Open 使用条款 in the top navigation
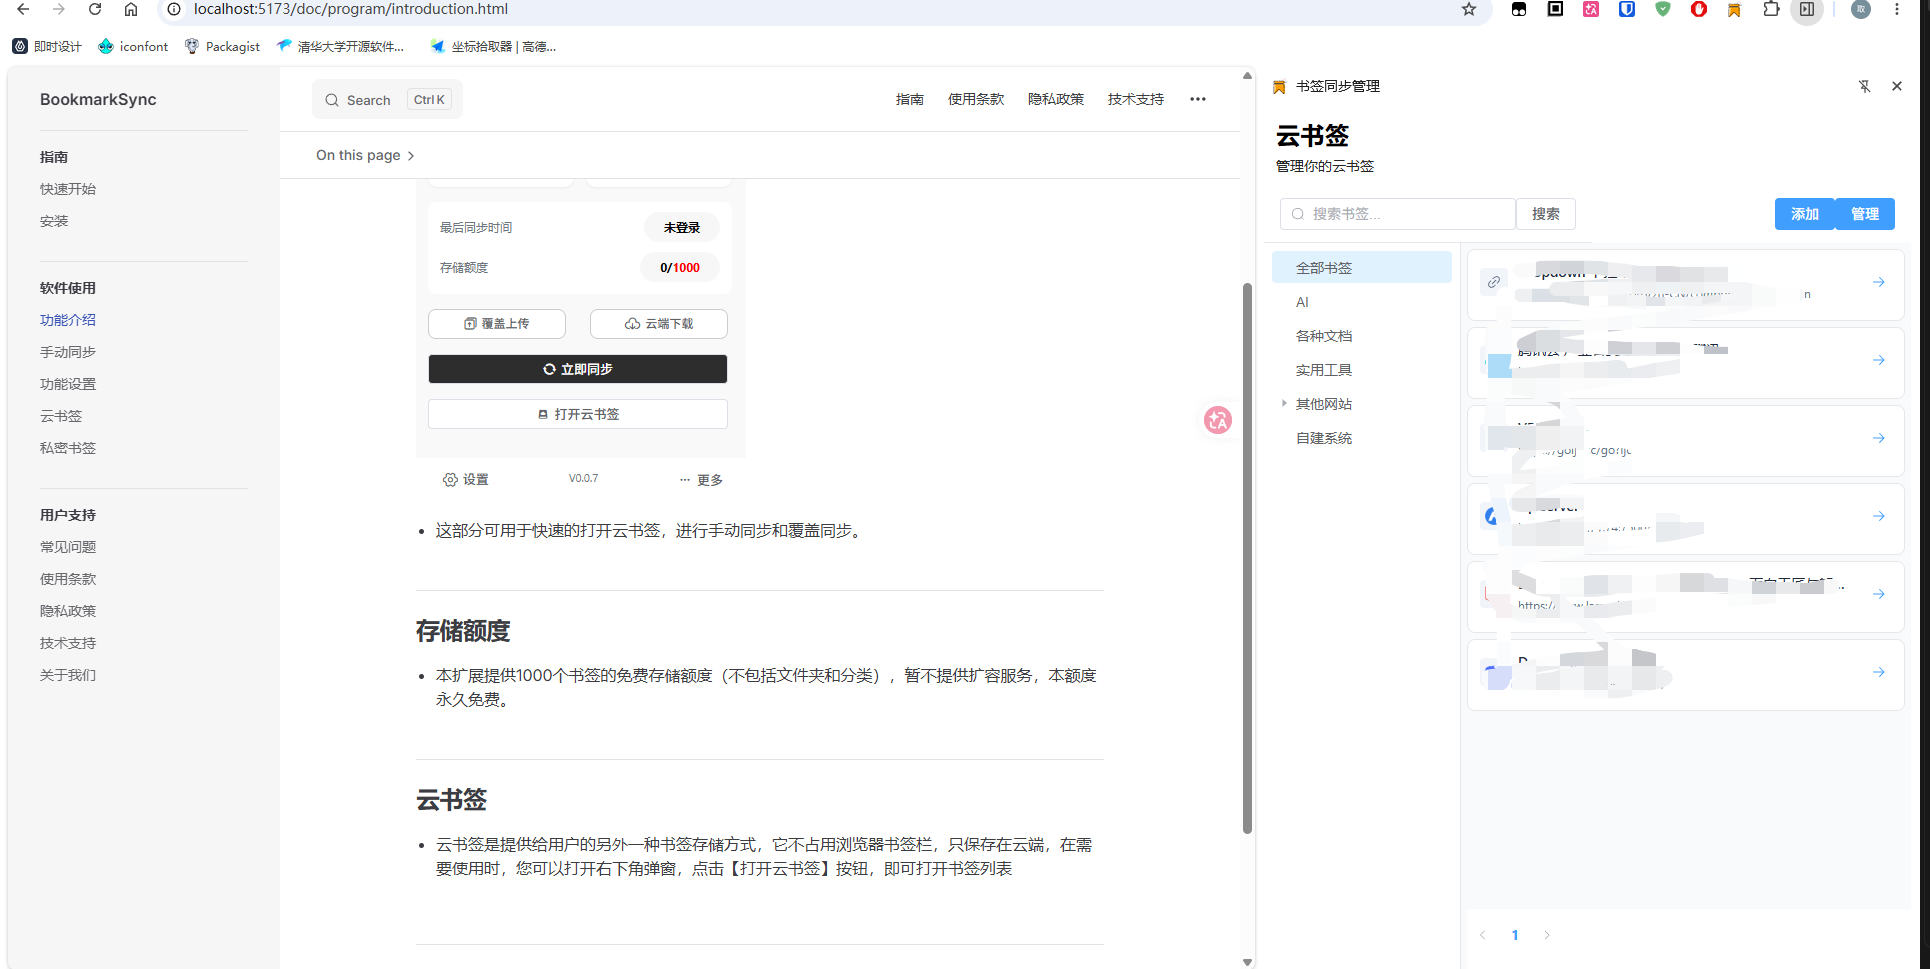1930x969 pixels. 976,99
